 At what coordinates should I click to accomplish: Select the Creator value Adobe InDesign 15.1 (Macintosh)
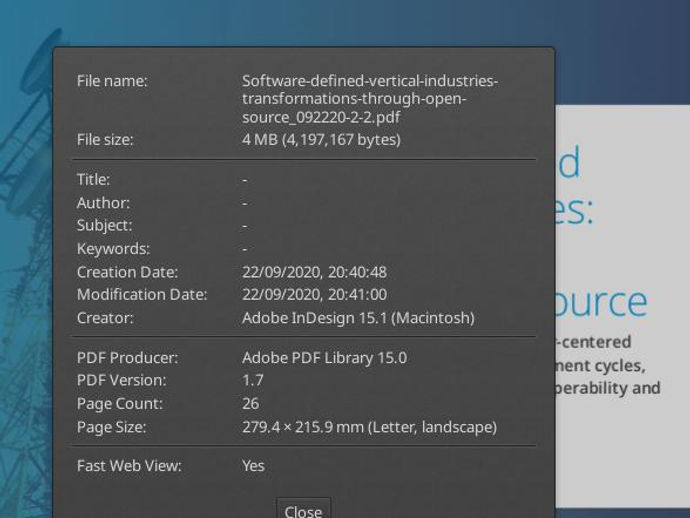(358, 318)
